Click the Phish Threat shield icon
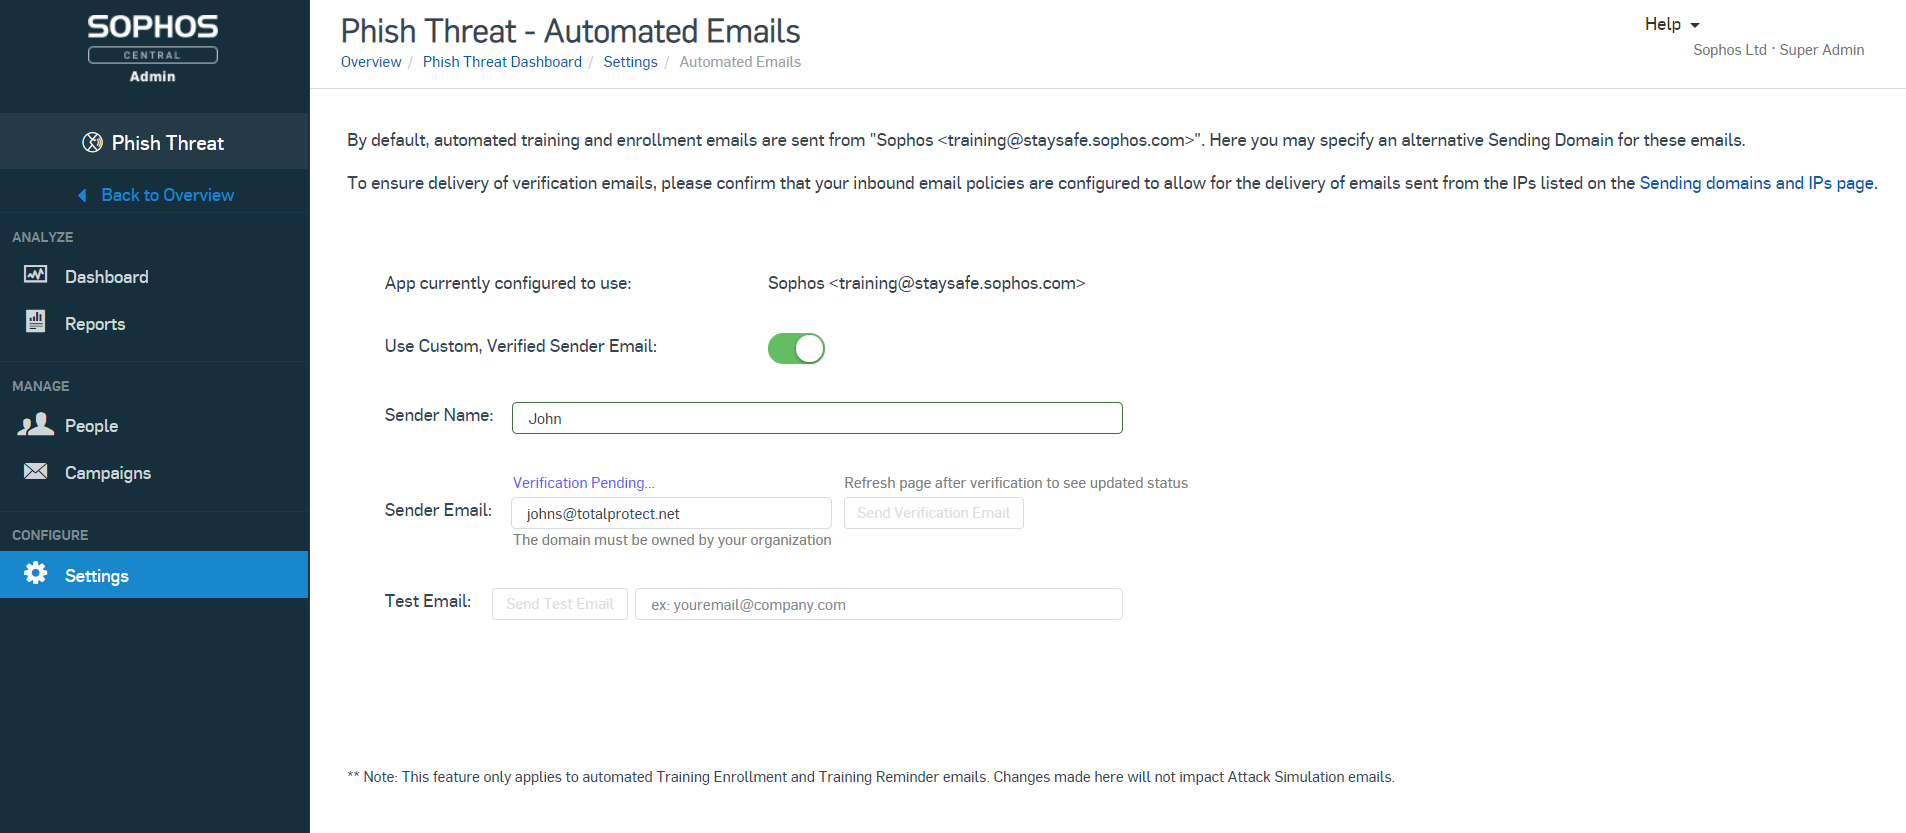The height and width of the screenshot is (833, 1906). [x=92, y=142]
